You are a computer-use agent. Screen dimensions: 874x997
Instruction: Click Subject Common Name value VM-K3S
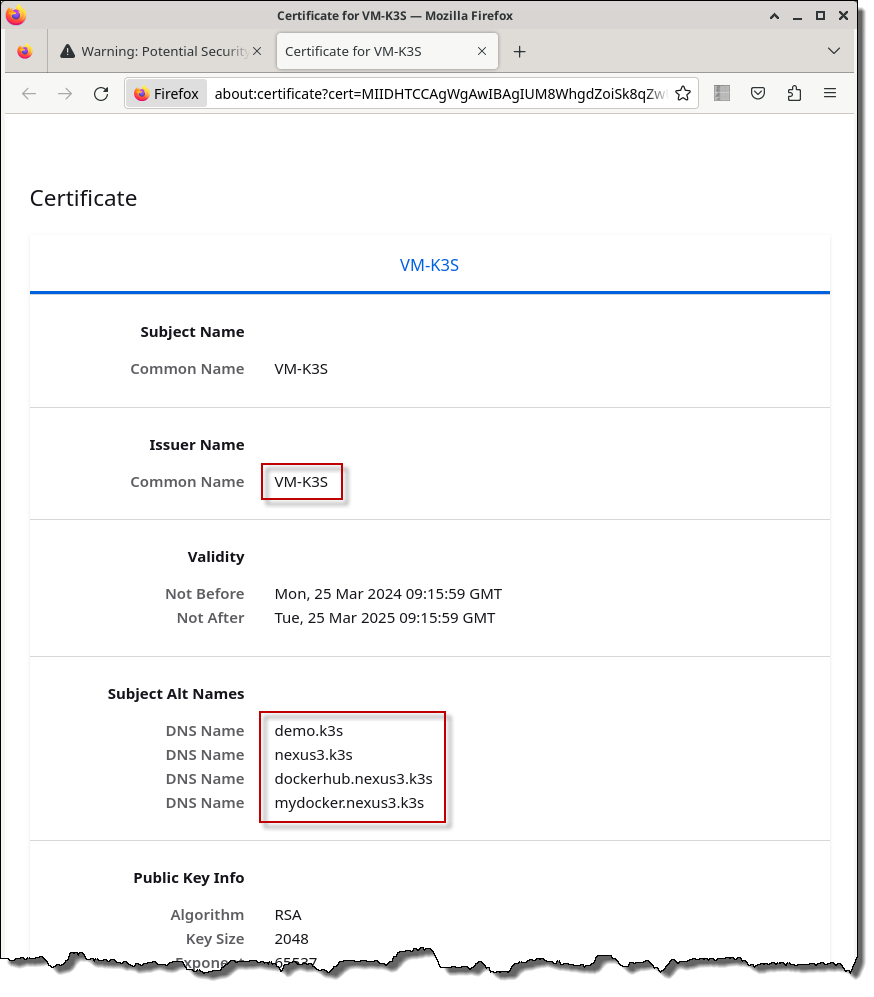(301, 369)
